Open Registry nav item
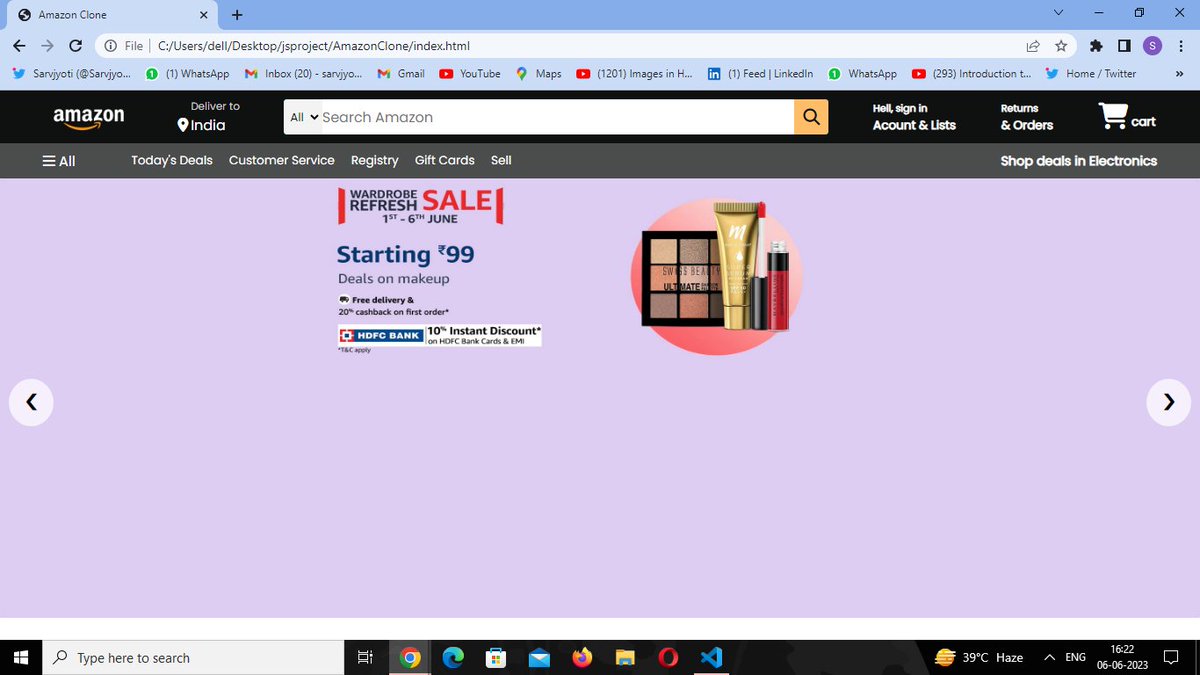This screenshot has height=675, width=1200. click(x=374, y=160)
